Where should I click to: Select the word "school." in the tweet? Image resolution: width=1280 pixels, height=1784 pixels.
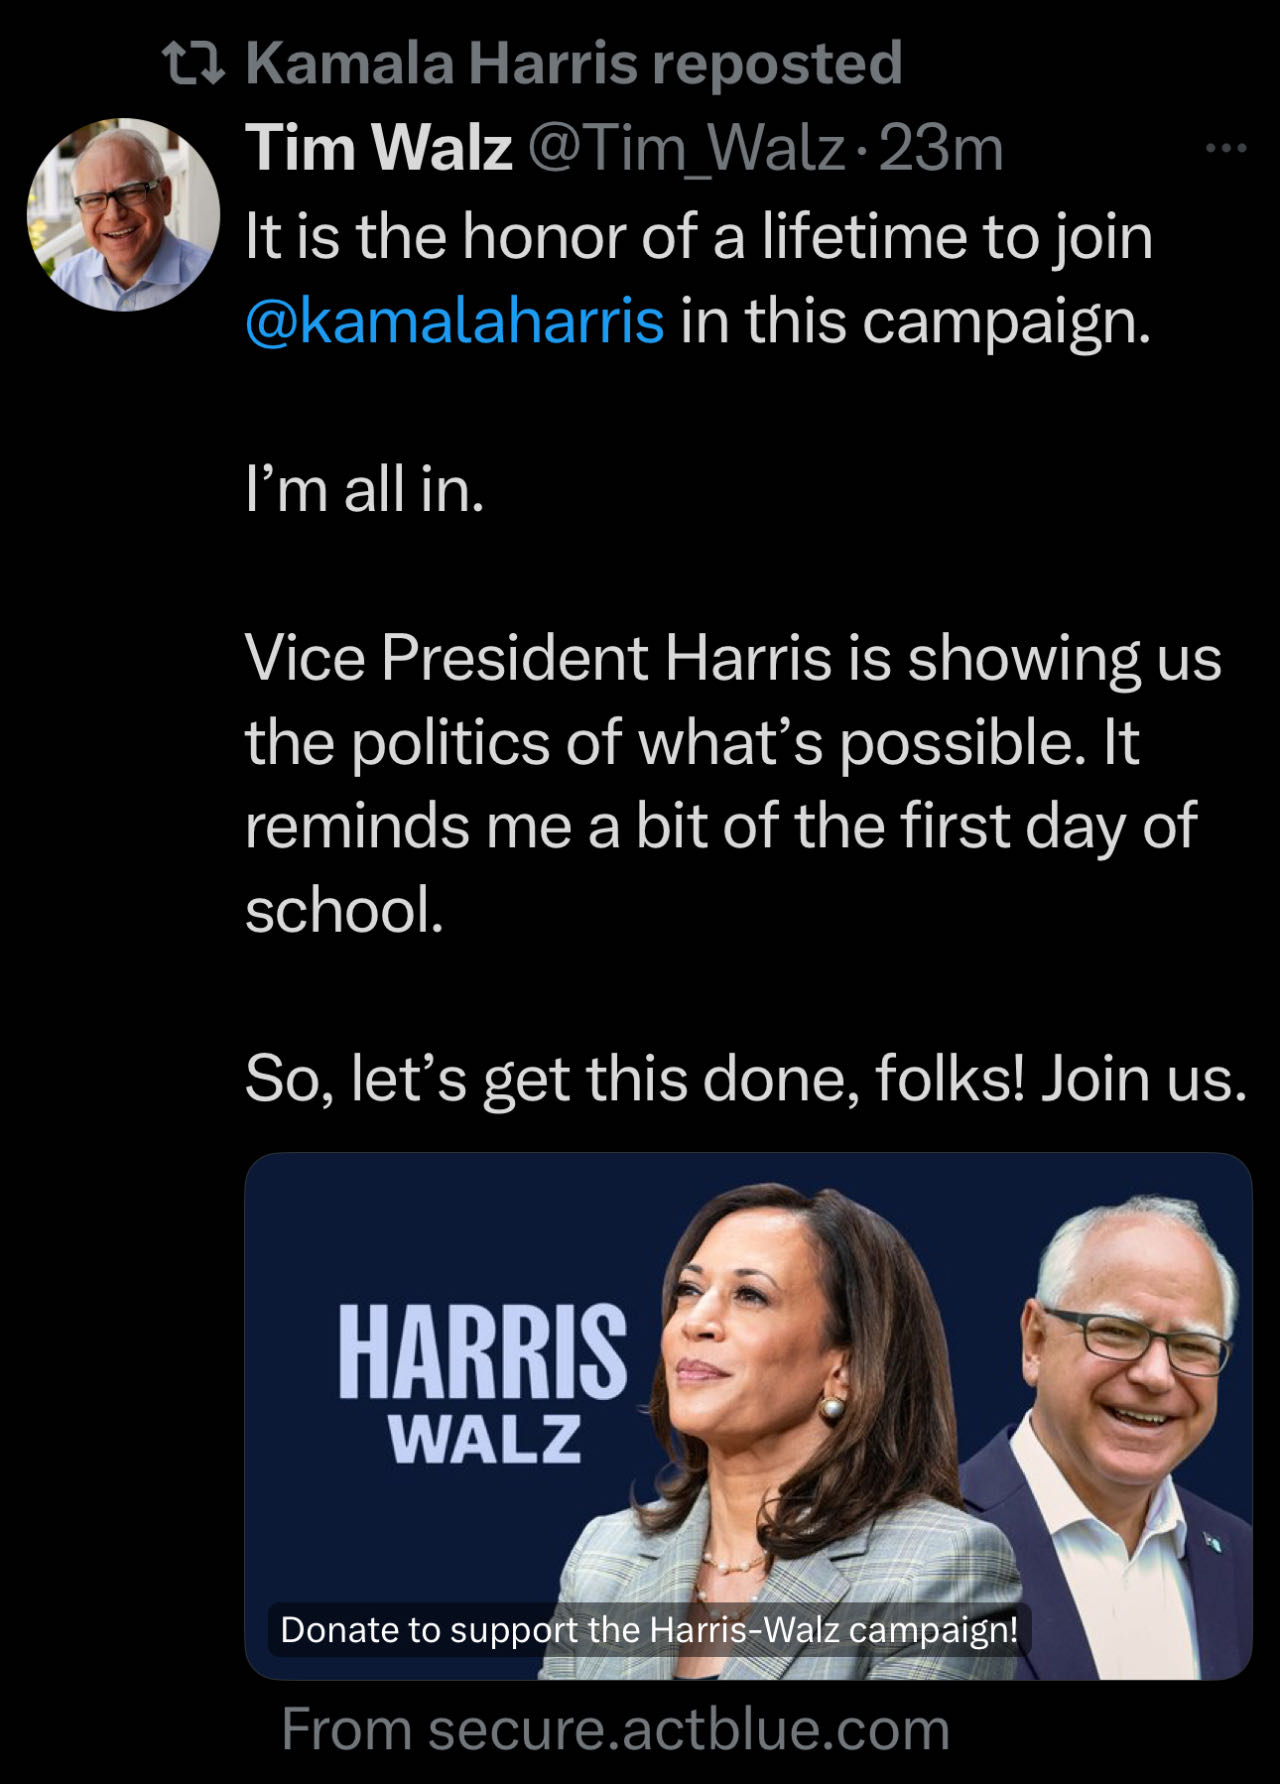[x=344, y=911]
